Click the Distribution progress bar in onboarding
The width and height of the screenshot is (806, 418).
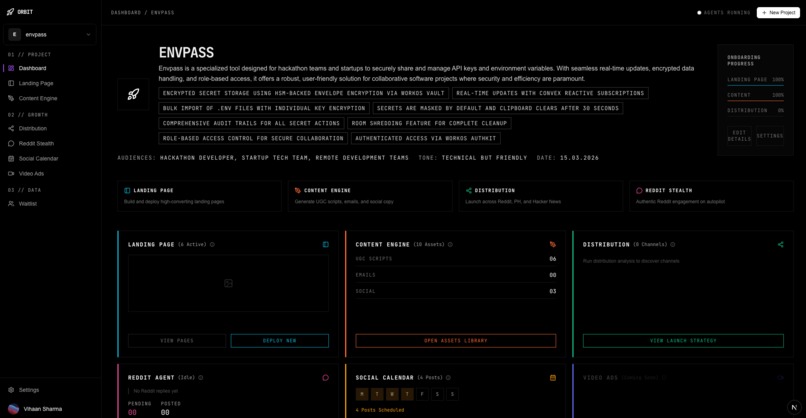coord(755,116)
